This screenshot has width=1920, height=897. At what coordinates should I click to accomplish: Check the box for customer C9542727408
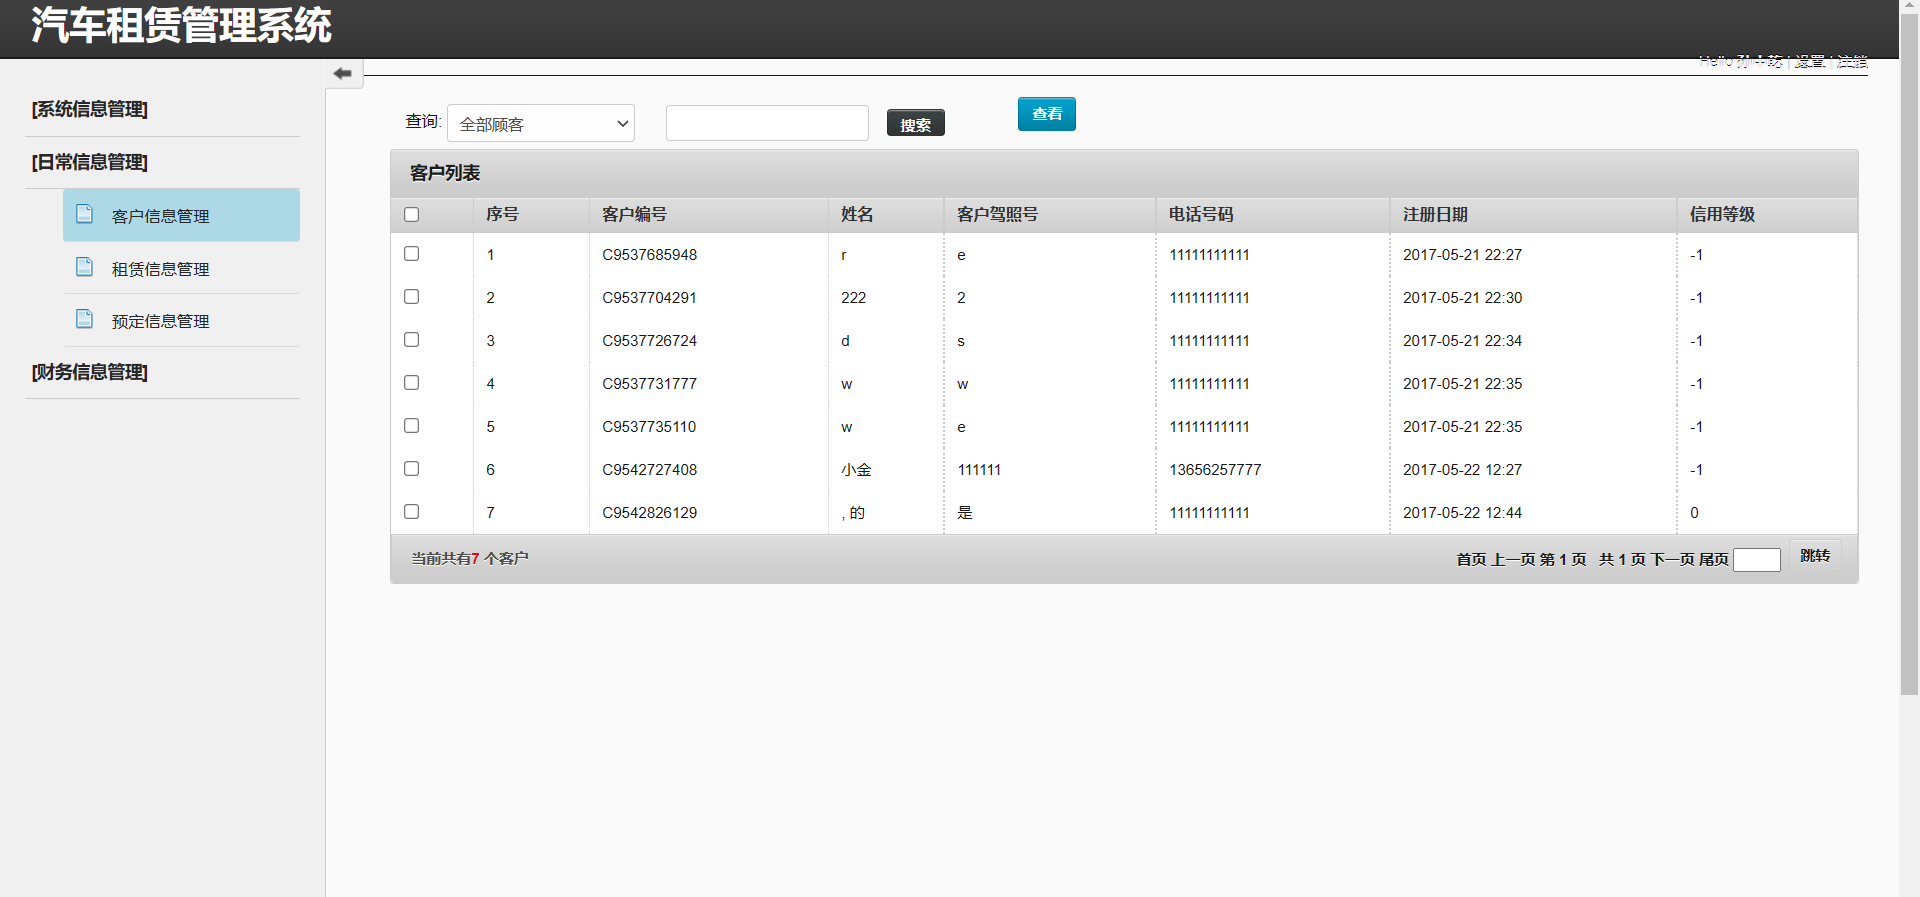click(x=411, y=468)
